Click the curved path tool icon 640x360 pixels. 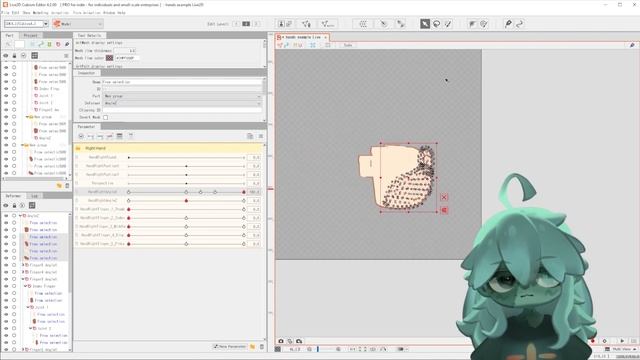point(520,24)
